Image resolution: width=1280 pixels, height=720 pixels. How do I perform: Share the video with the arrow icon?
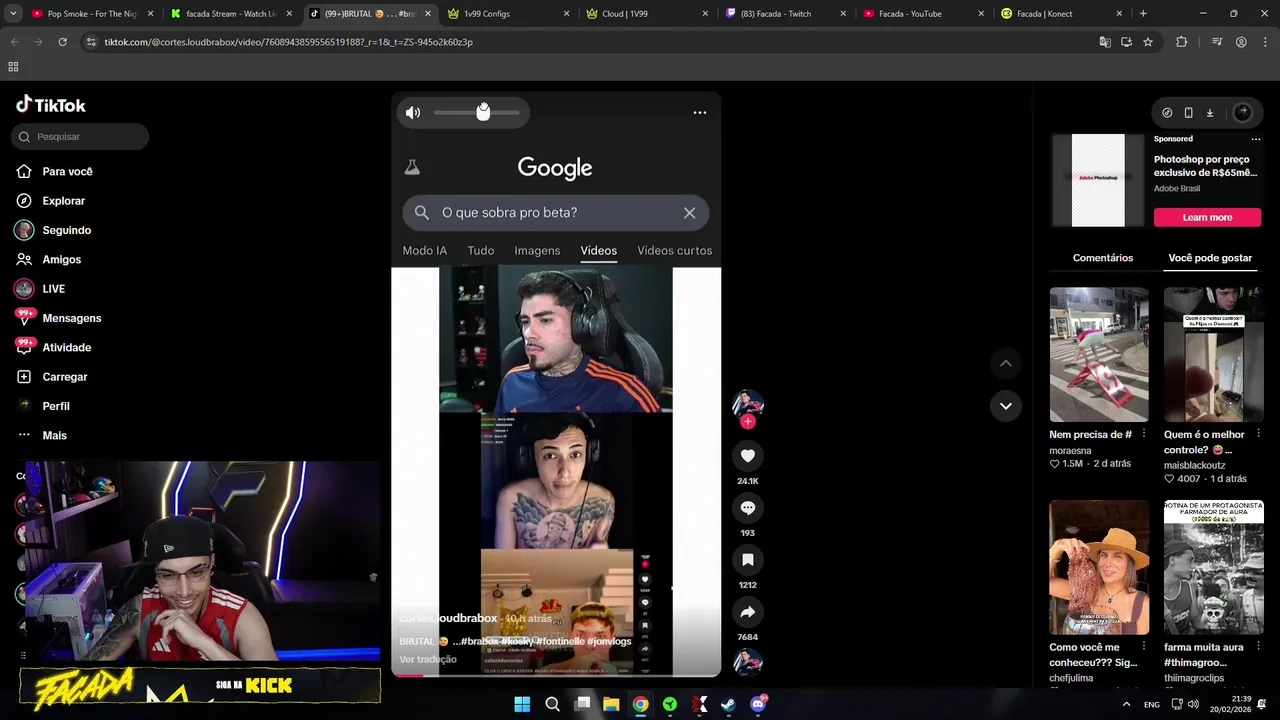coord(747,612)
